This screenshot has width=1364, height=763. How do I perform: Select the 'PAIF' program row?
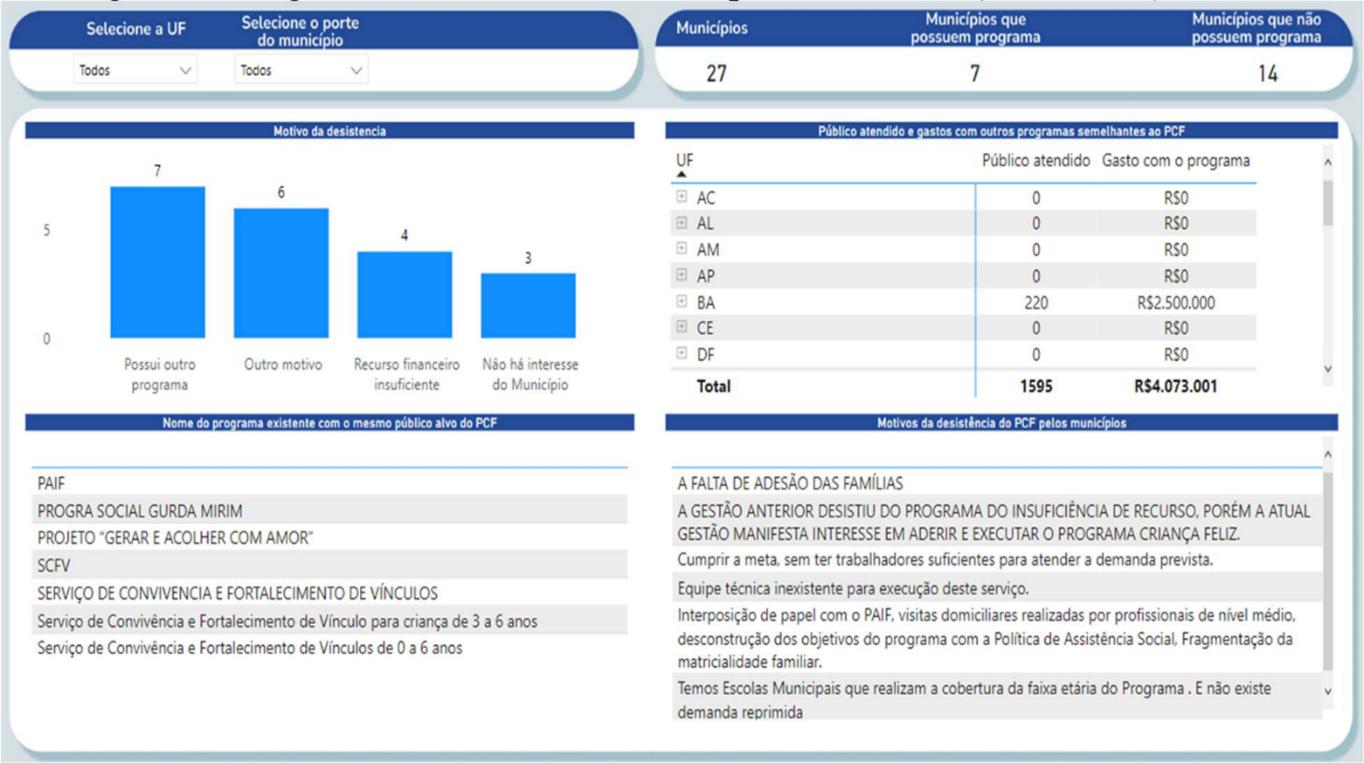coord(330,483)
